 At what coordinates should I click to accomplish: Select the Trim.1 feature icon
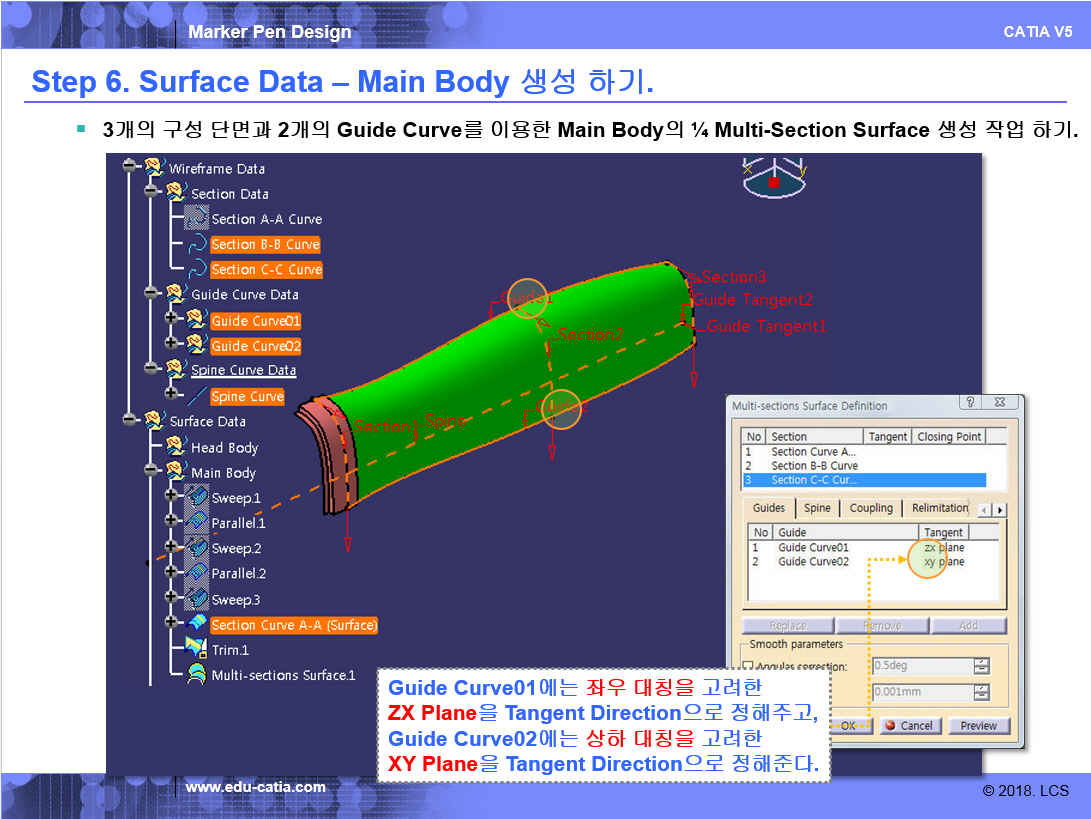197,650
